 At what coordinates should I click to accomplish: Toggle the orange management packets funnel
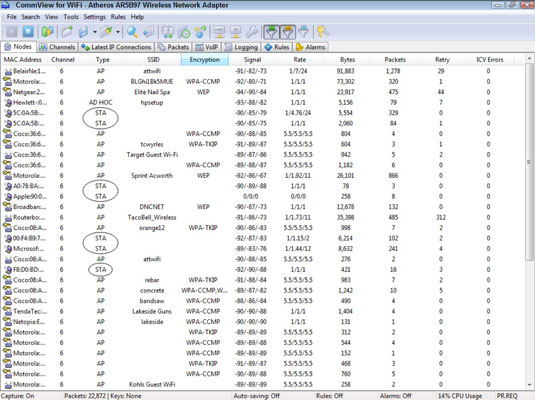pos(288,32)
